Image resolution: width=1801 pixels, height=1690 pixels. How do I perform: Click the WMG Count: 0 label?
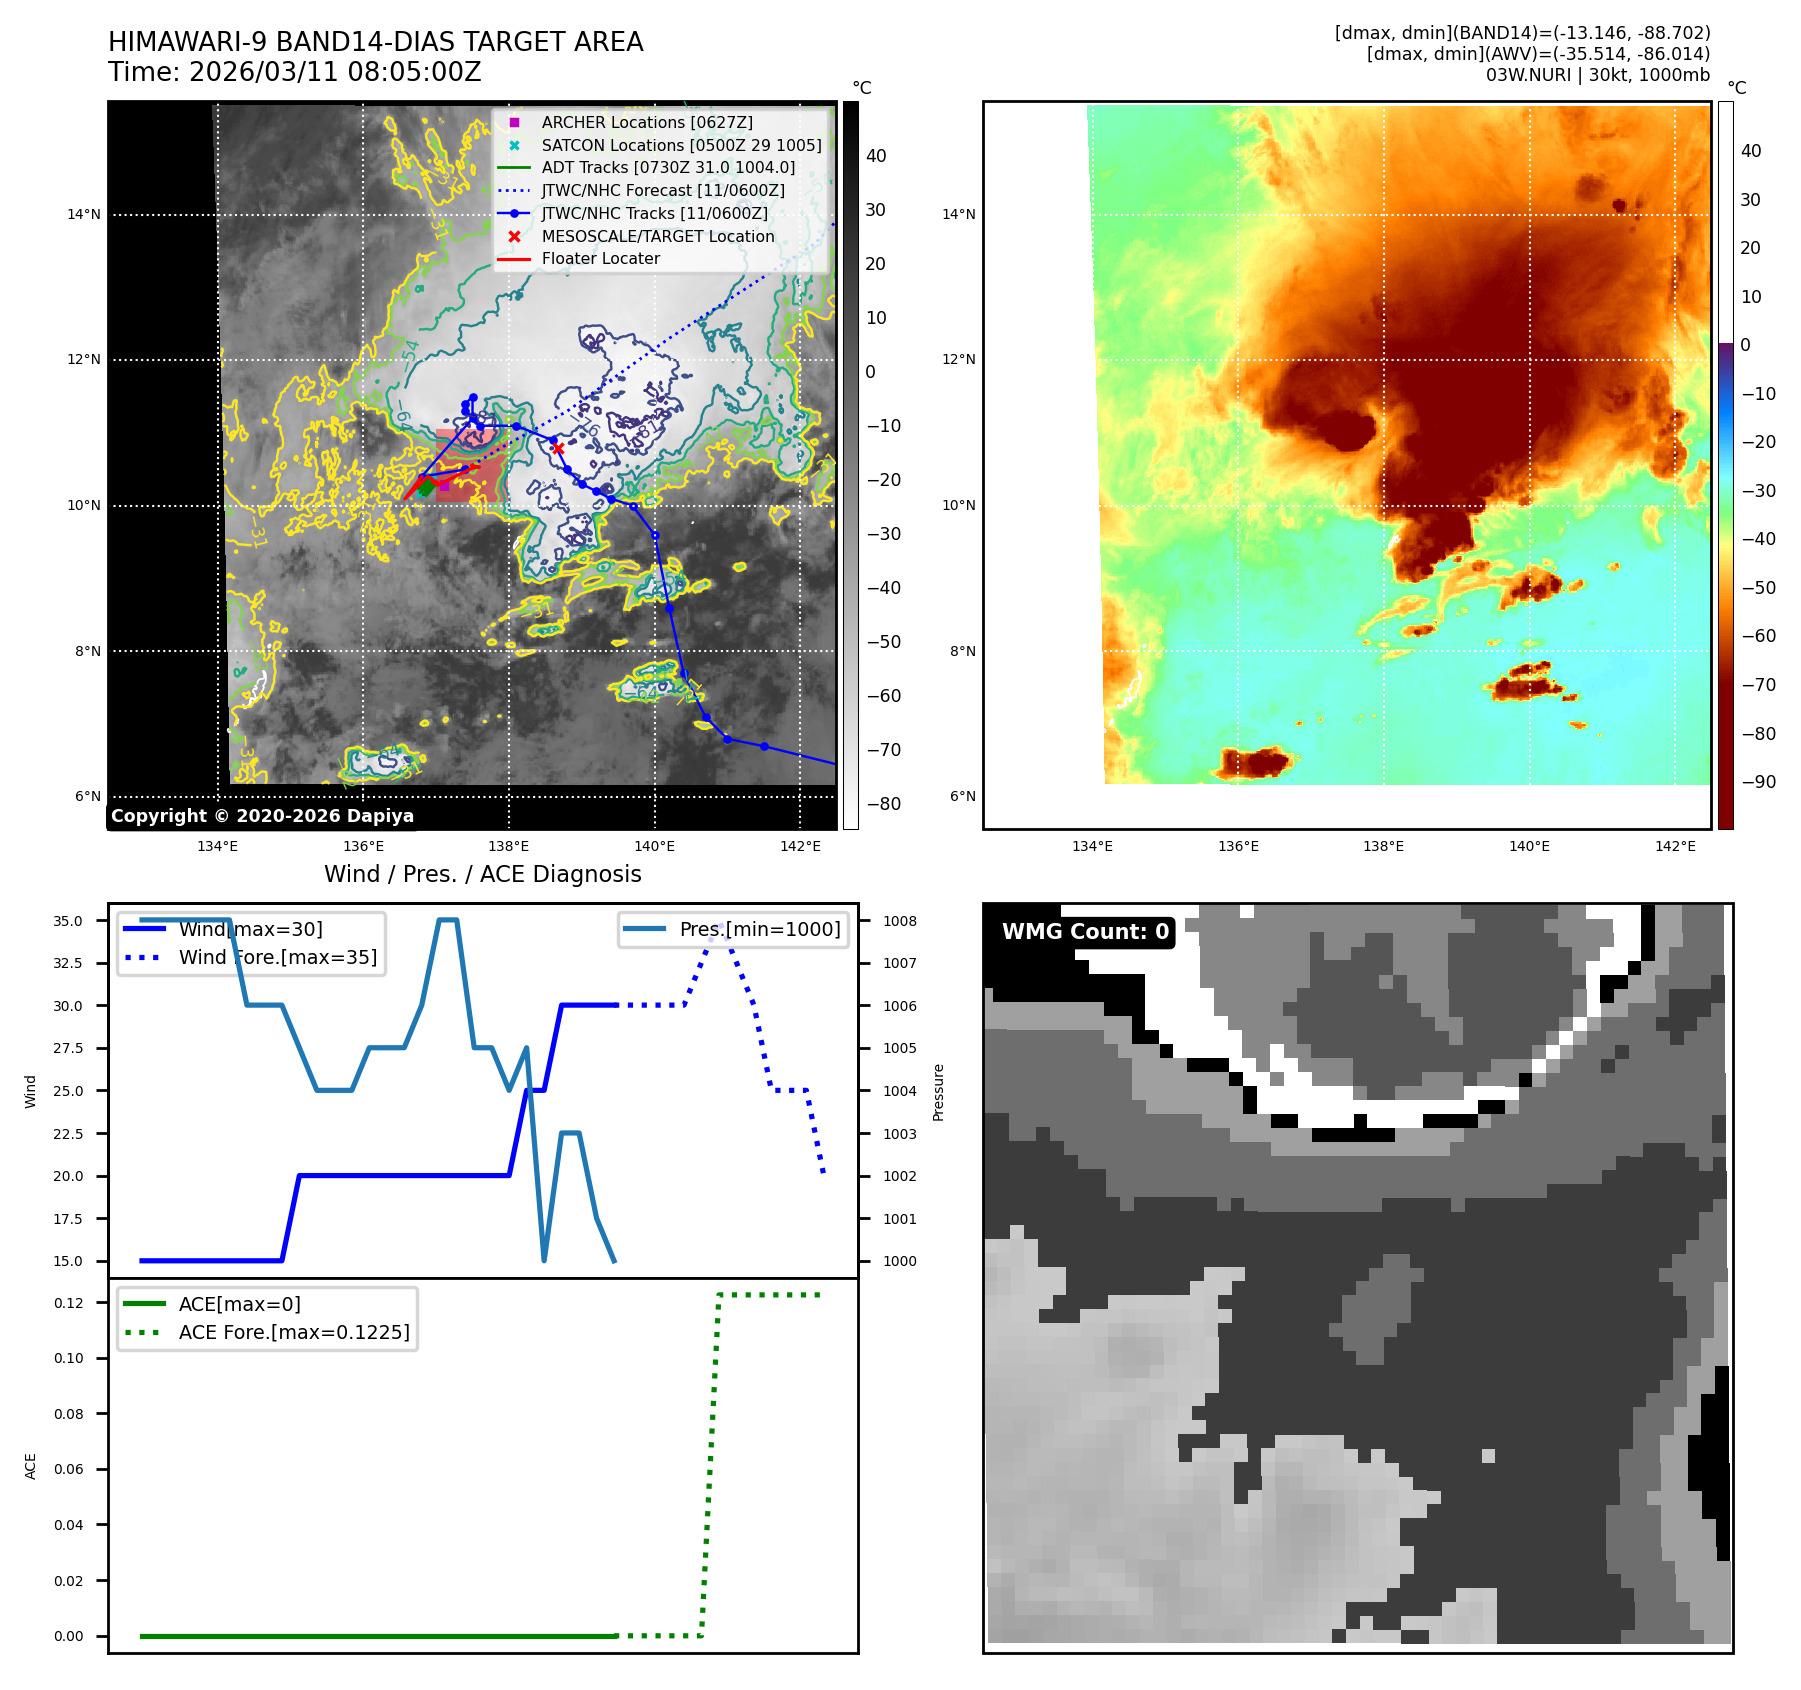(1084, 931)
